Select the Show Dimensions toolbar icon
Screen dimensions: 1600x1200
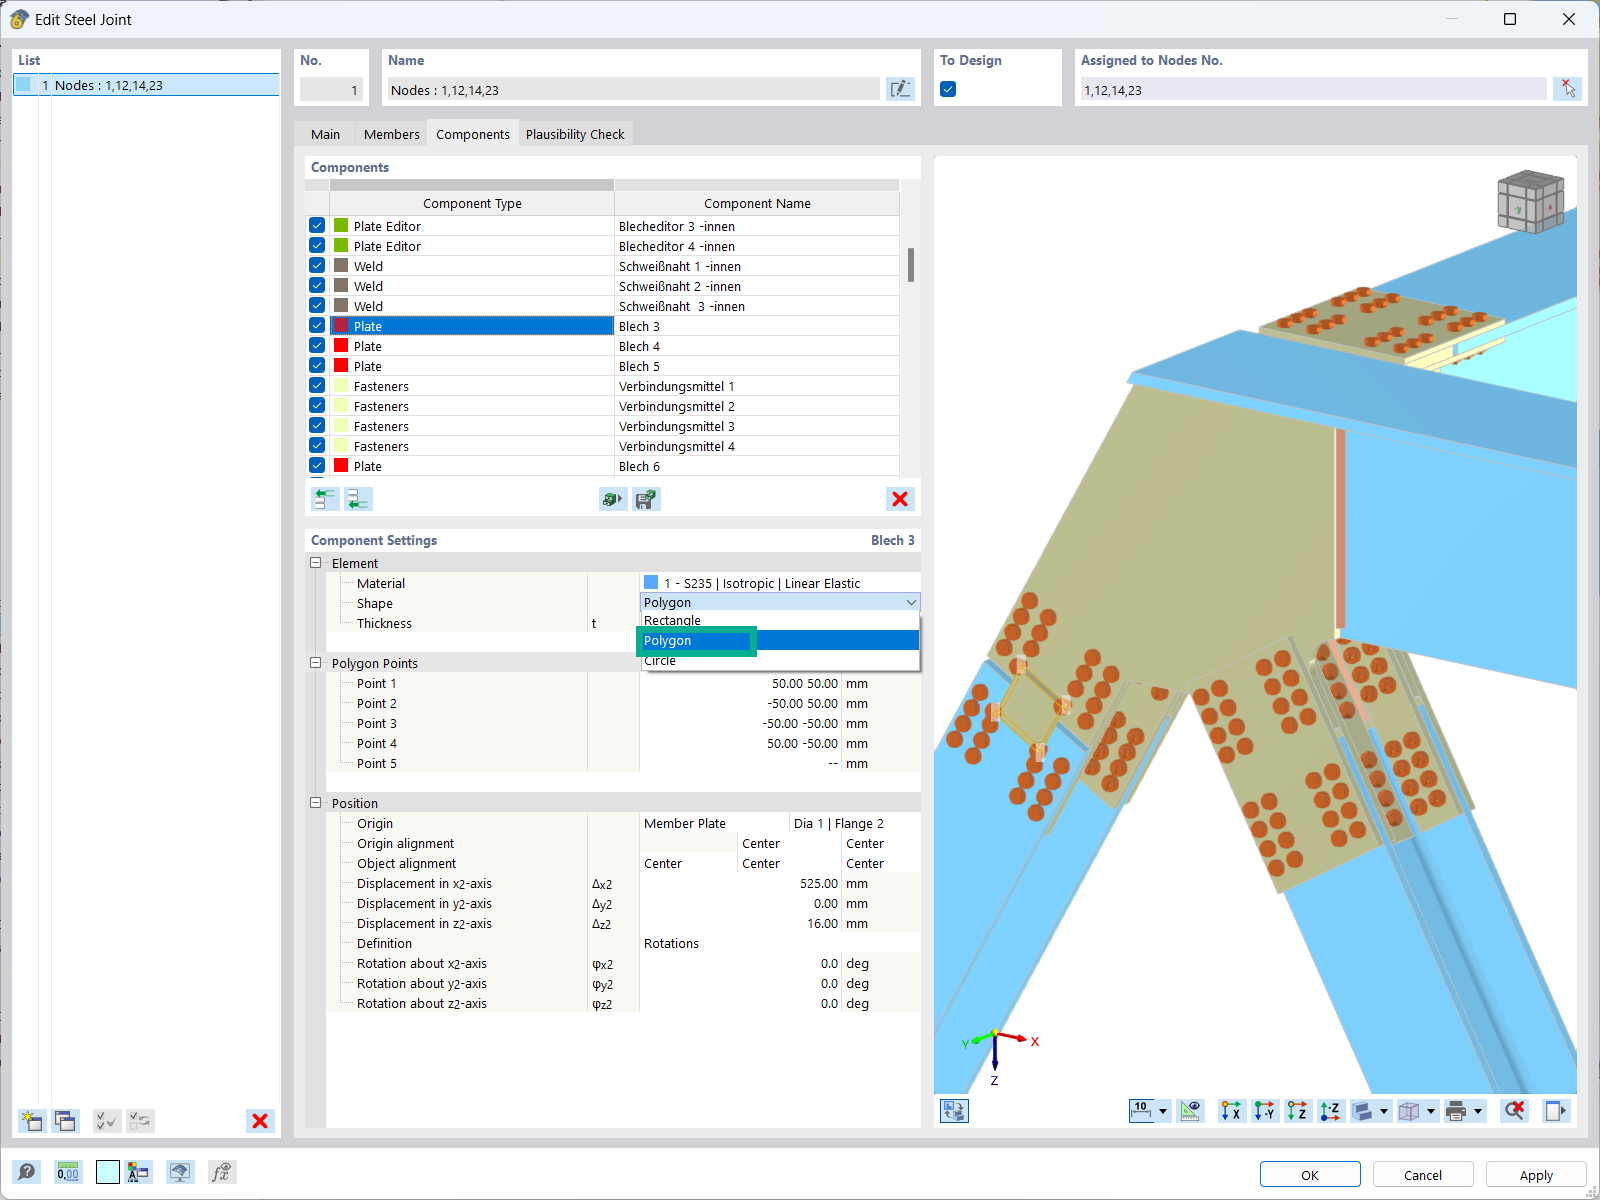1190,1110
